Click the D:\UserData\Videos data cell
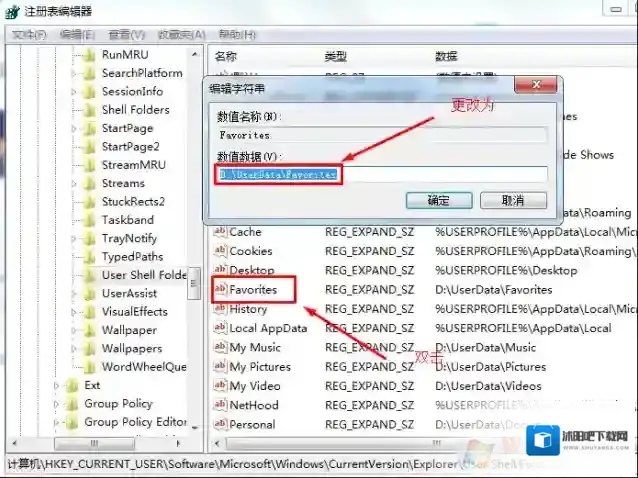 coord(488,386)
